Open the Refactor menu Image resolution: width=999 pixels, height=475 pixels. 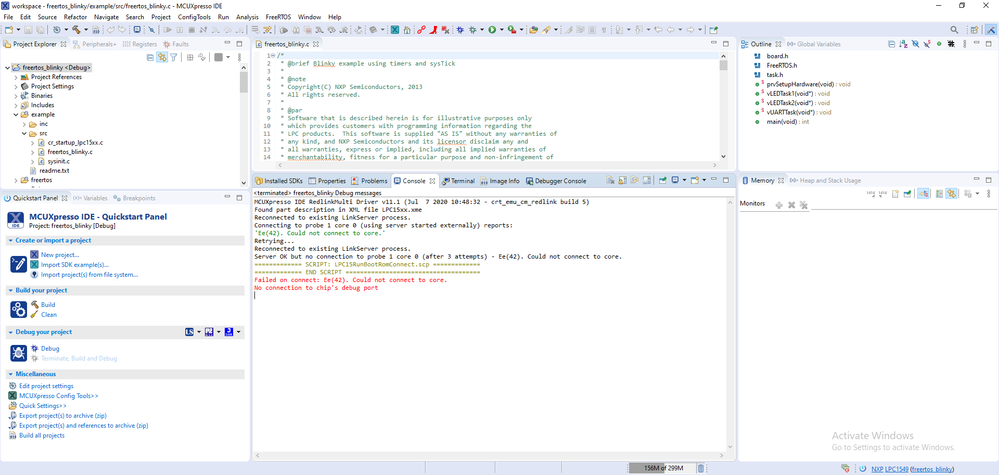[x=75, y=17]
